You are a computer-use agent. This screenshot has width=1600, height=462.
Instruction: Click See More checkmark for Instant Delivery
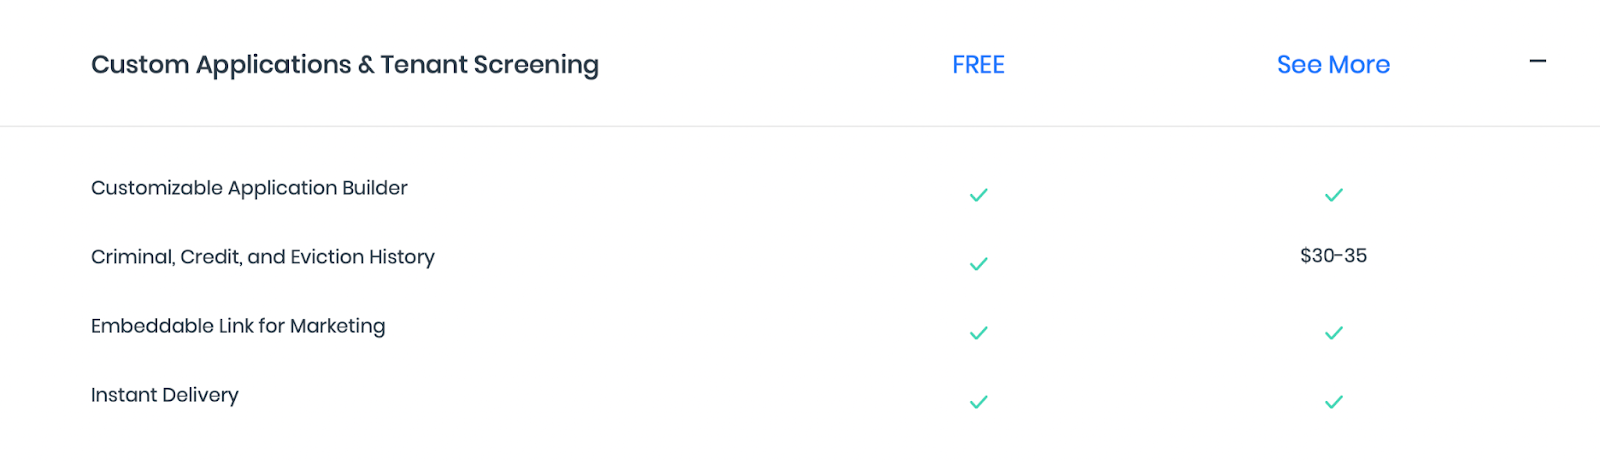pyautogui.click(x=1334, y=402)
